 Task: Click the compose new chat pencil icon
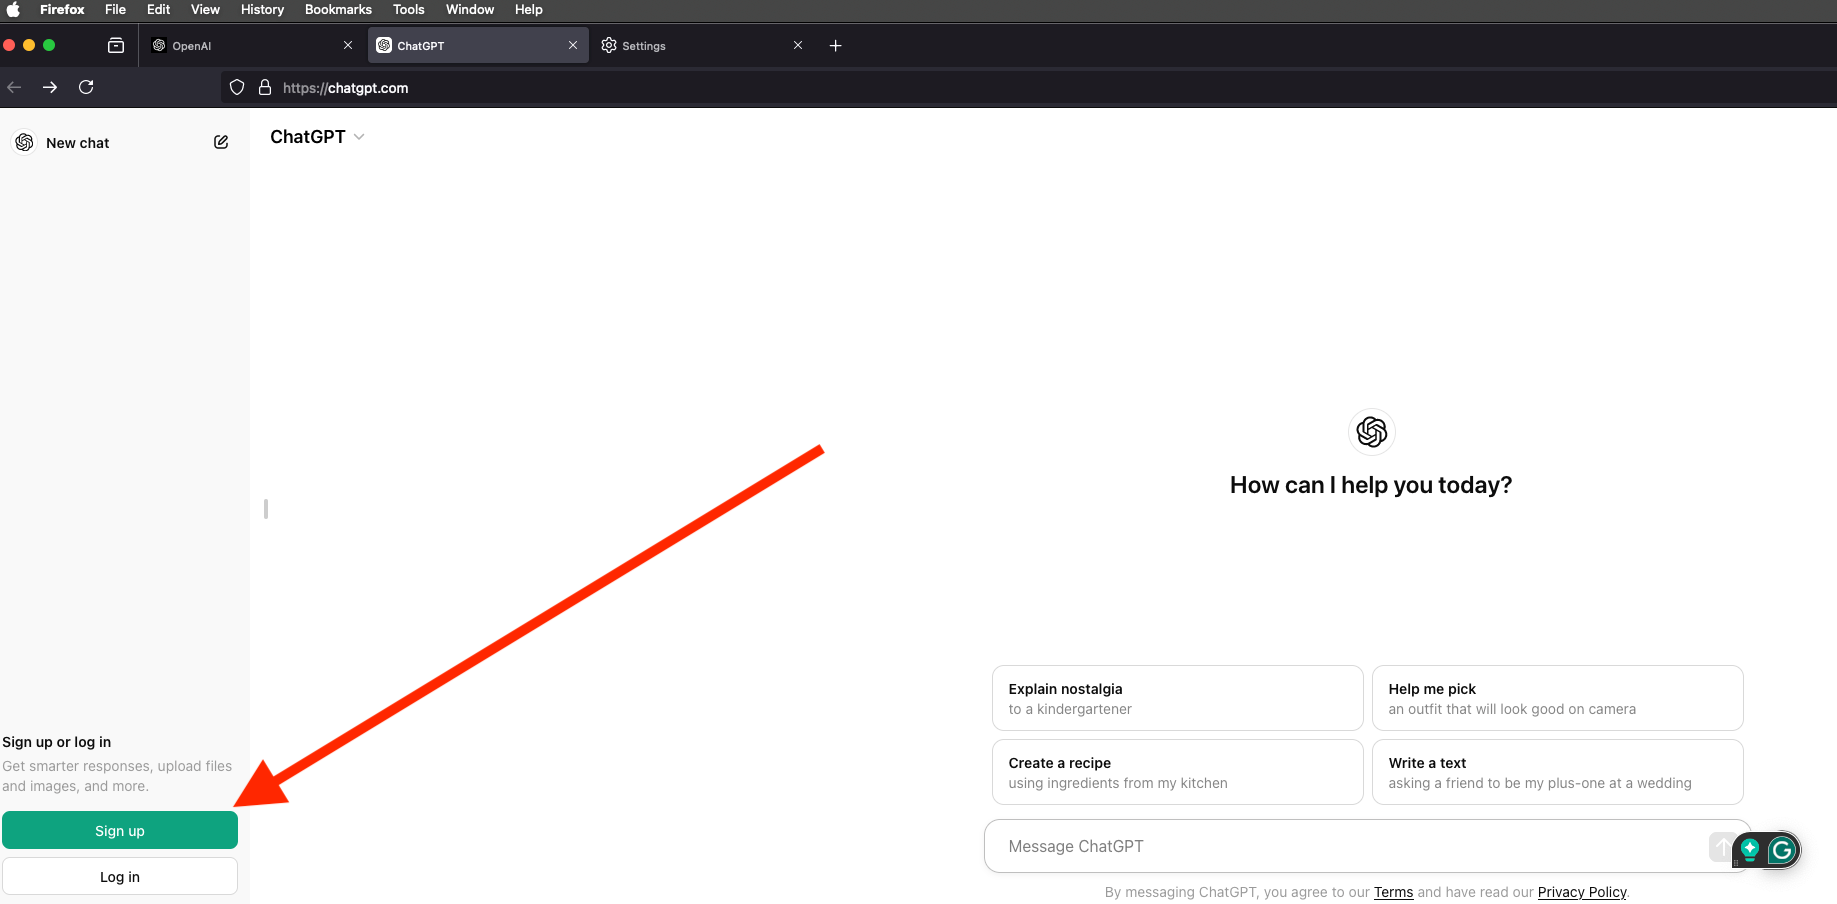coord(221,142)
